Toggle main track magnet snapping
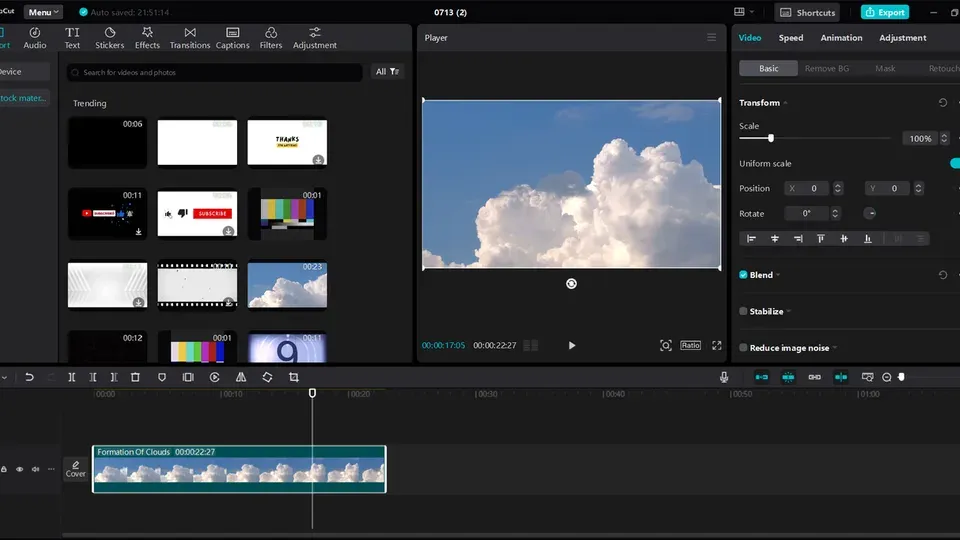960x540 pixels. click(762, 377)
